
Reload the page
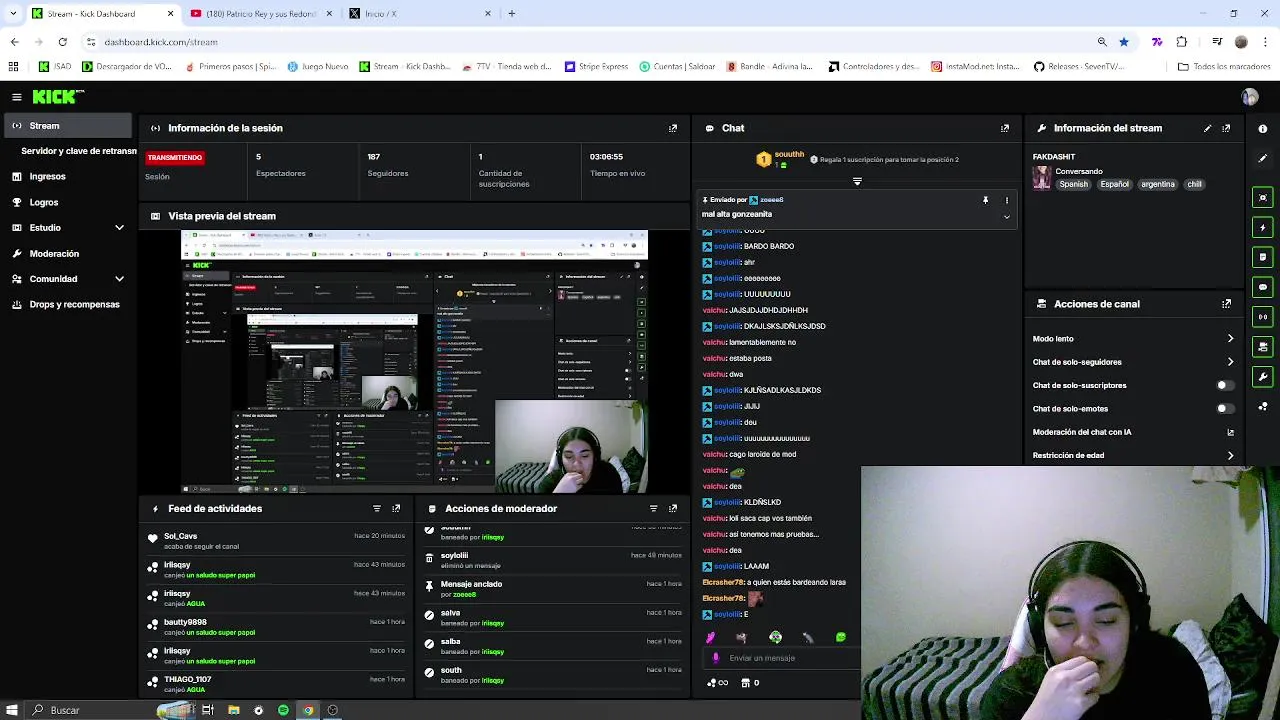coord(62,42)
